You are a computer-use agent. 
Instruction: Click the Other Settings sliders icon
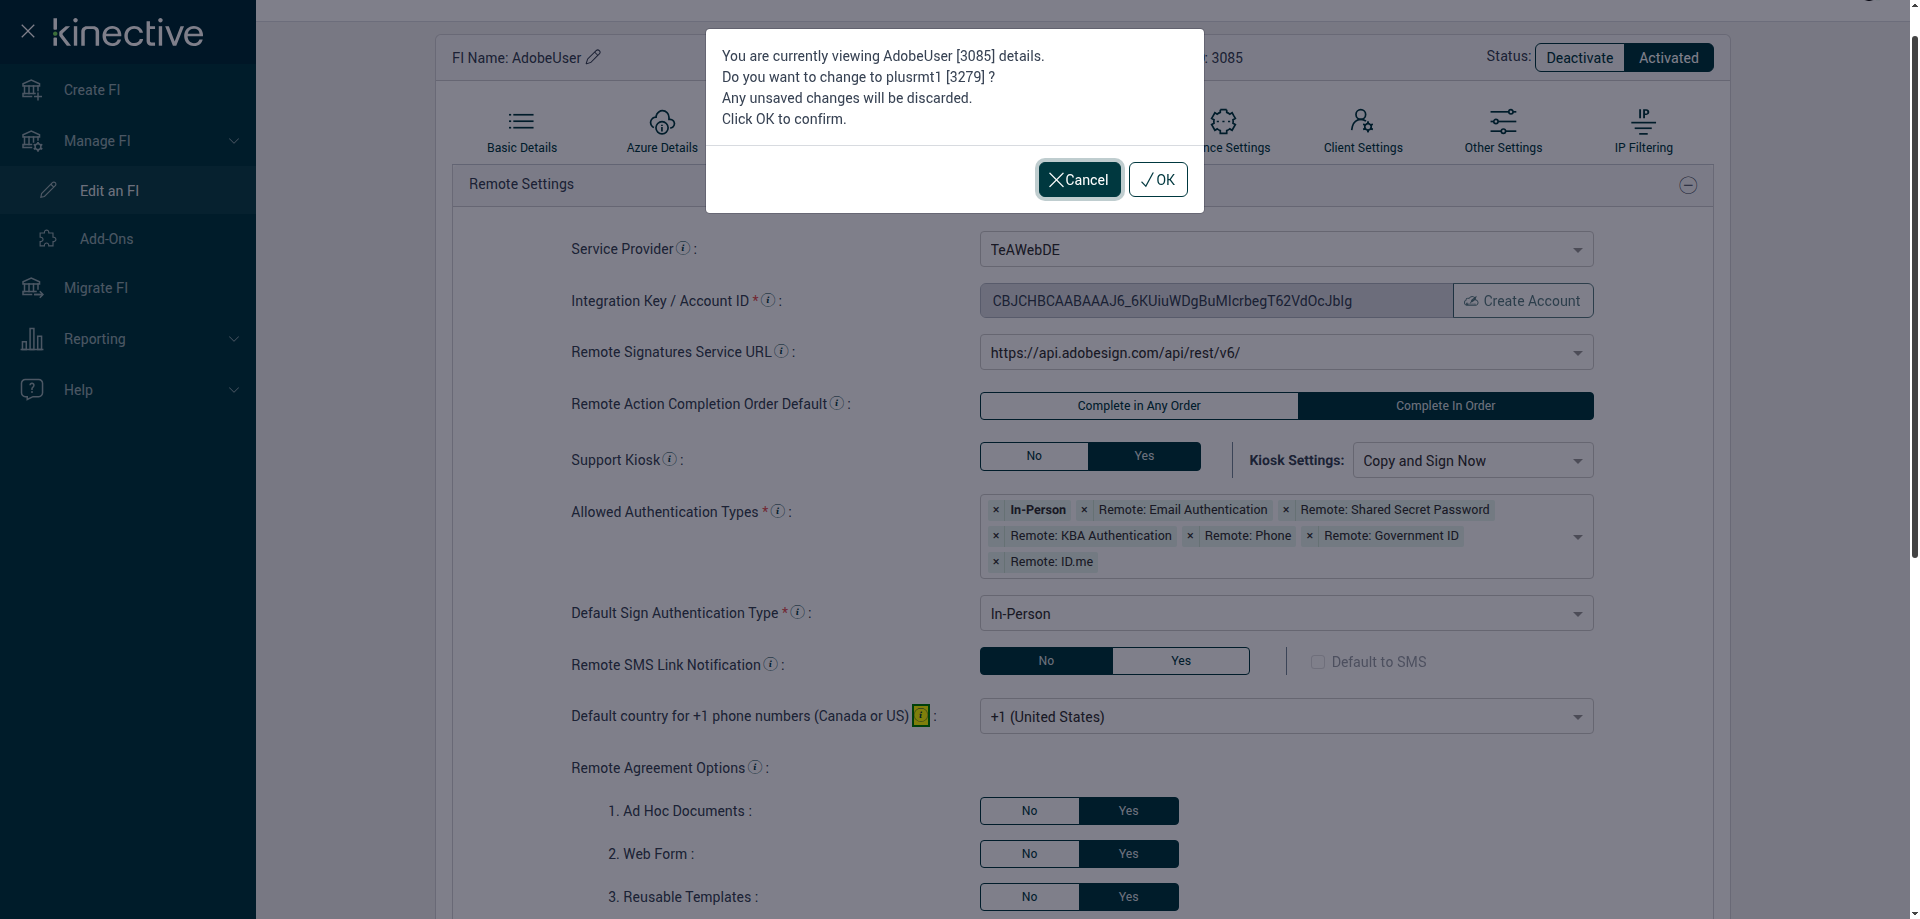click(x=1503, y=122)
